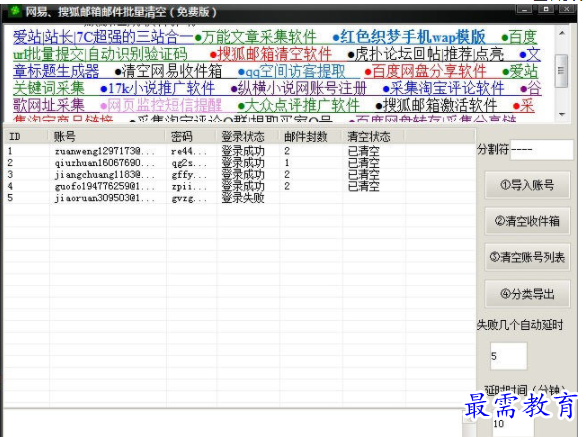Screen dimensions: 586x437
Task: Select account row jiangchuang1183
Action: (x=239, y=175)
